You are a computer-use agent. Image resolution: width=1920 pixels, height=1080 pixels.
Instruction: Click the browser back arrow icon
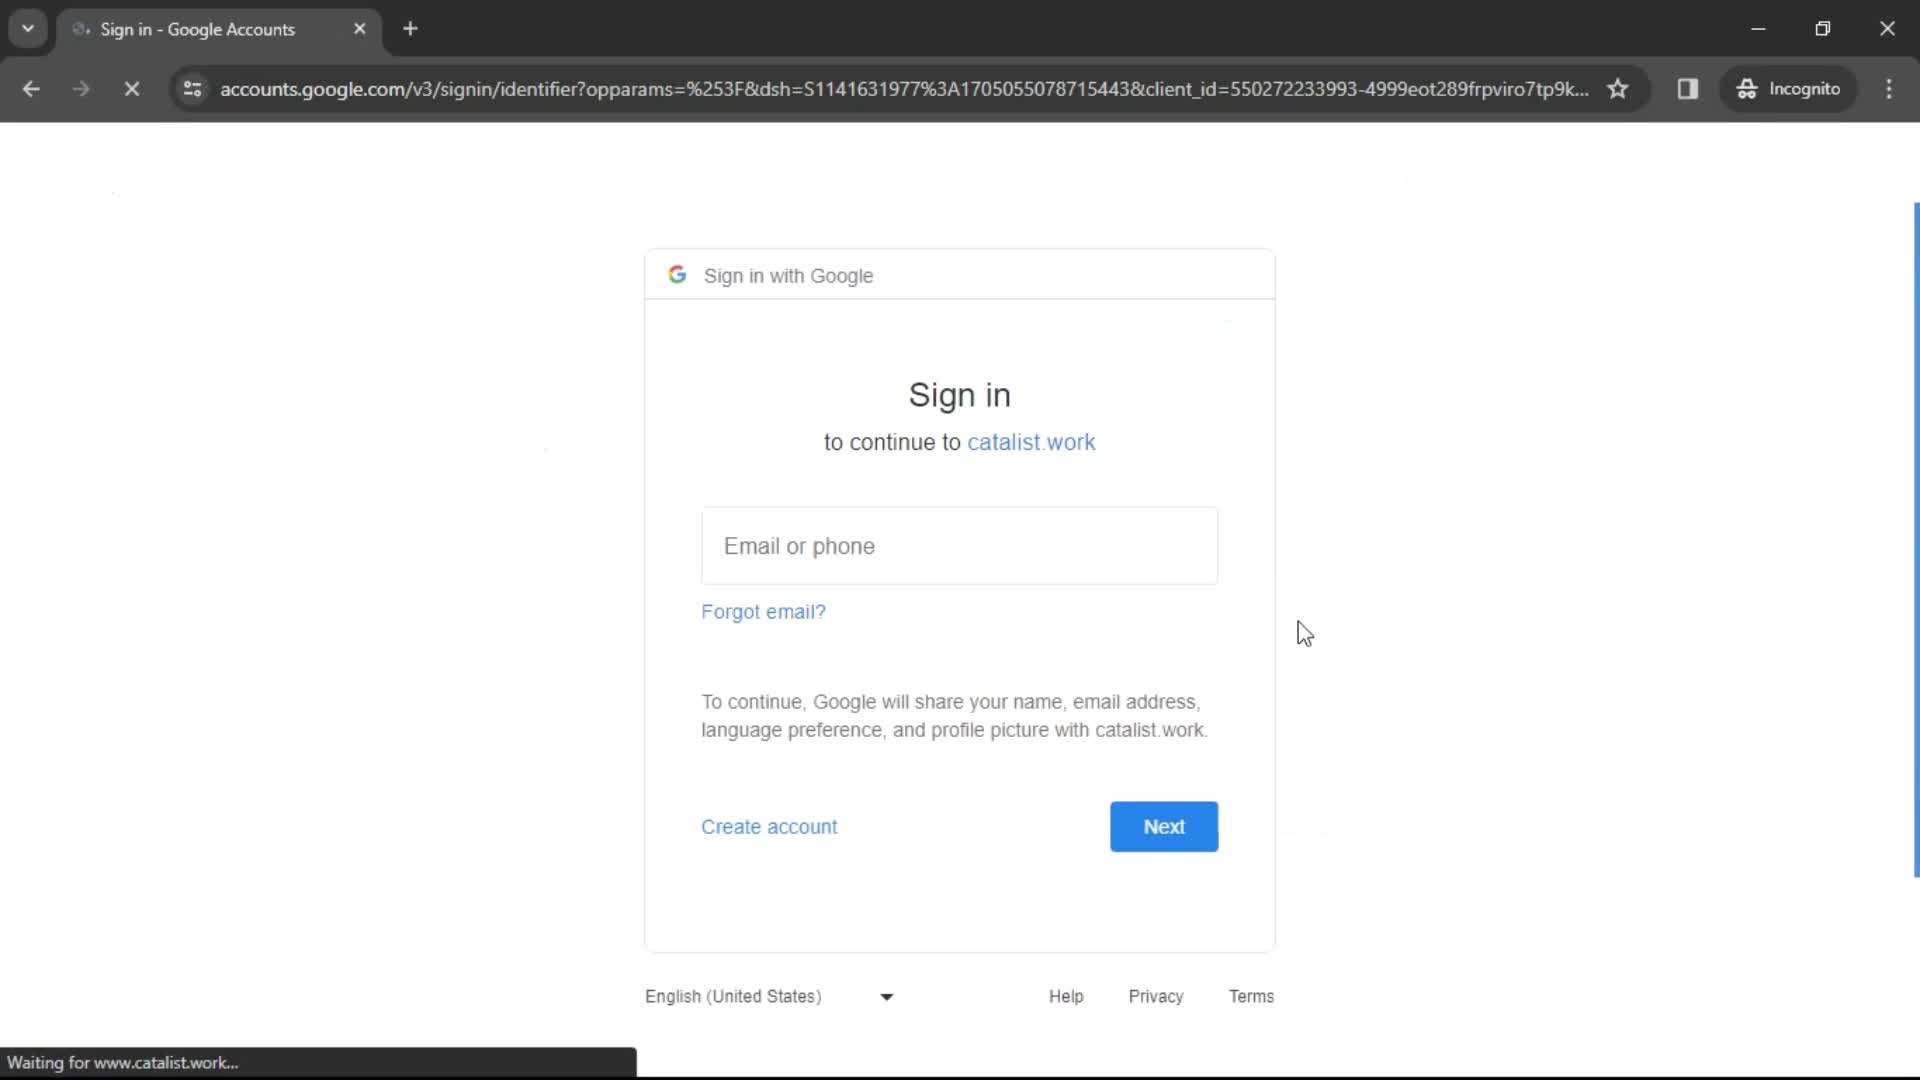[32, 88]
